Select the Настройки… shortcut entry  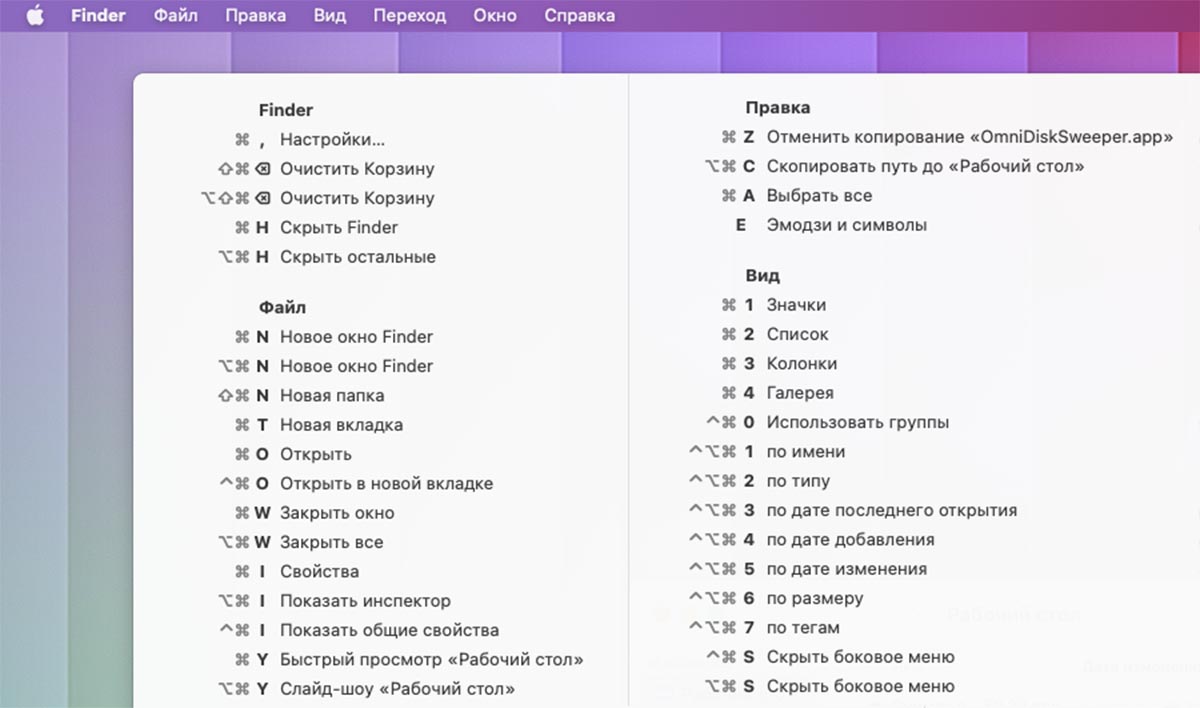click(332, 140)
